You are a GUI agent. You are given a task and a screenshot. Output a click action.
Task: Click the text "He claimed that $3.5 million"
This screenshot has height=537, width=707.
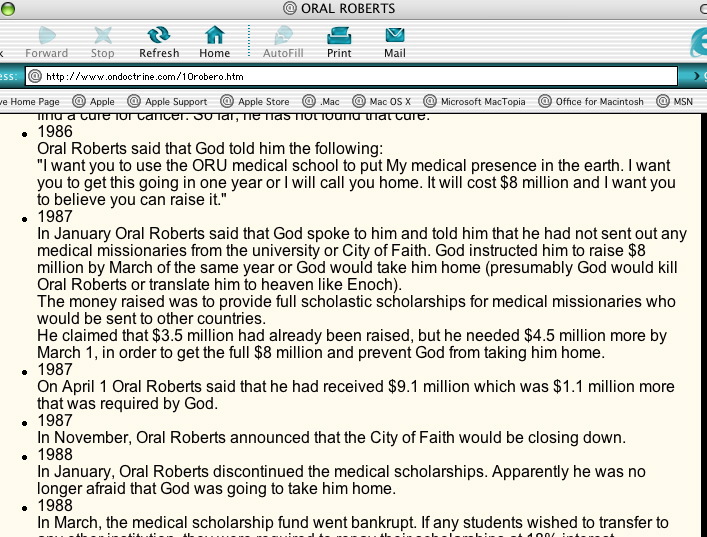point(136,335)
